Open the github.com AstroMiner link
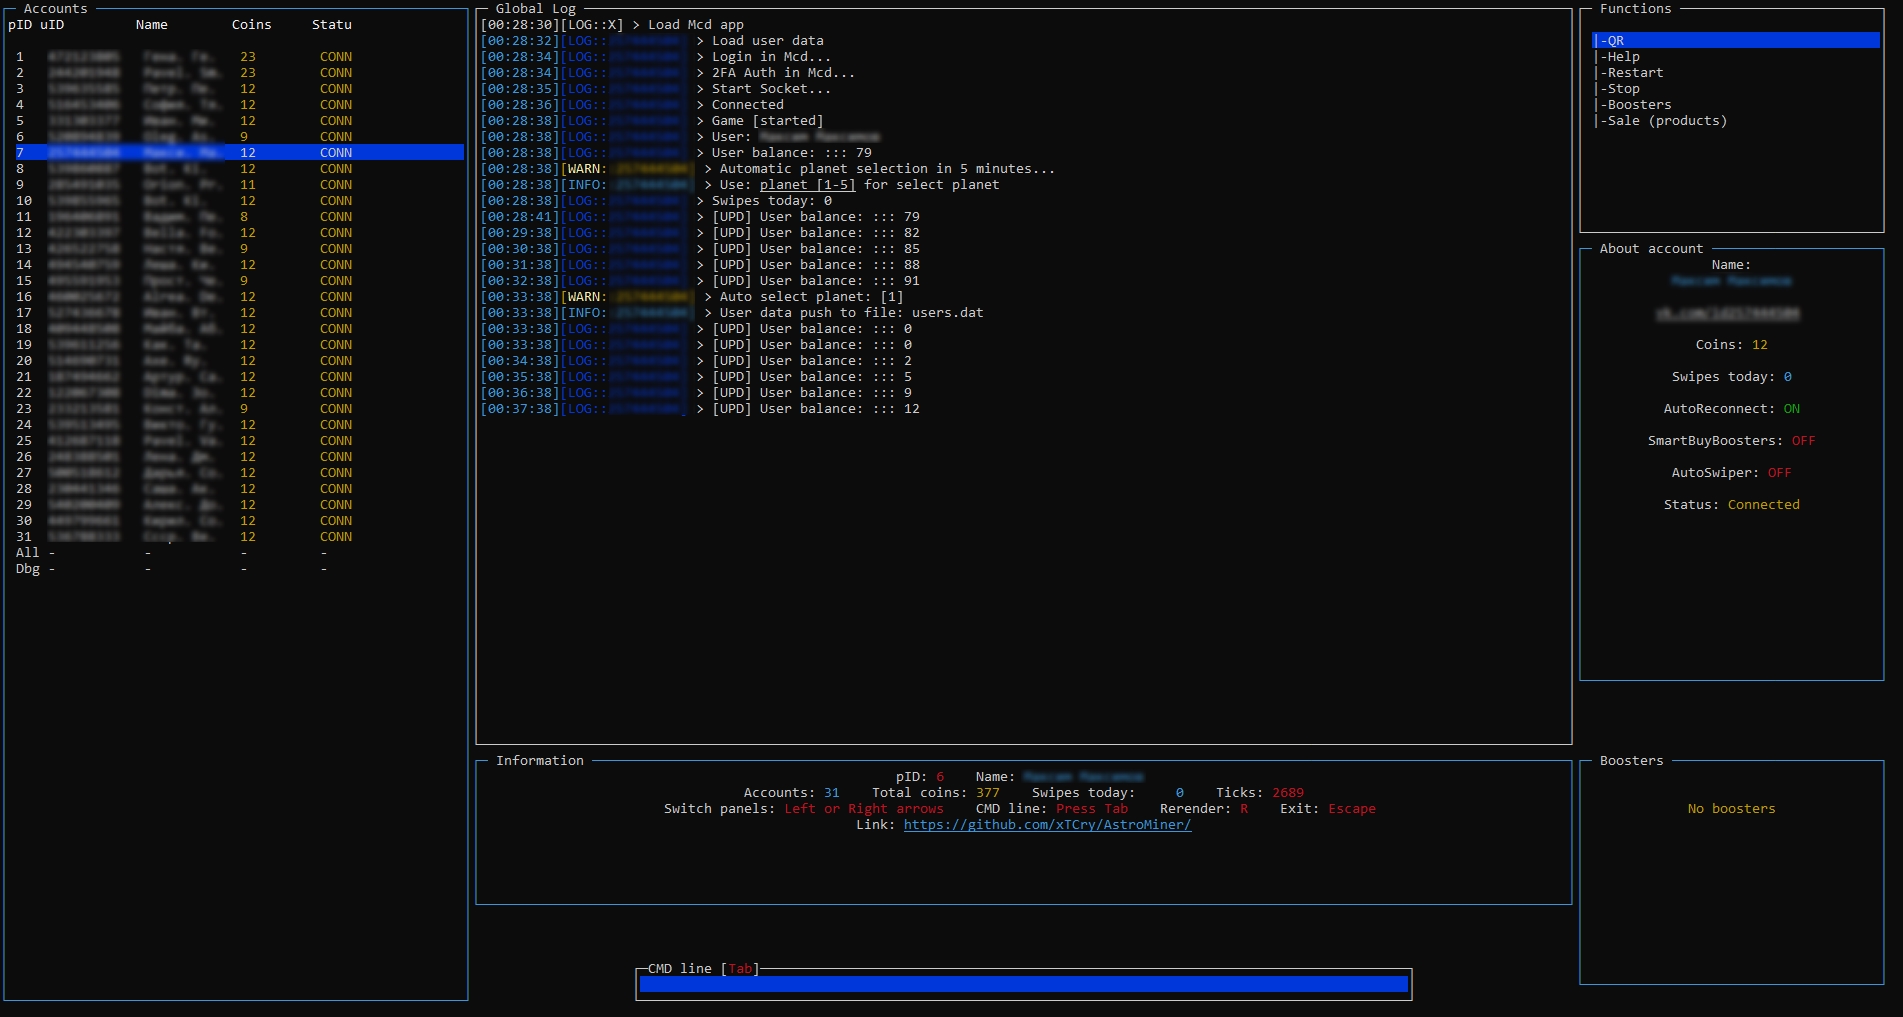This screenshot has width=1903, height=1017. tap(1047, 825)
